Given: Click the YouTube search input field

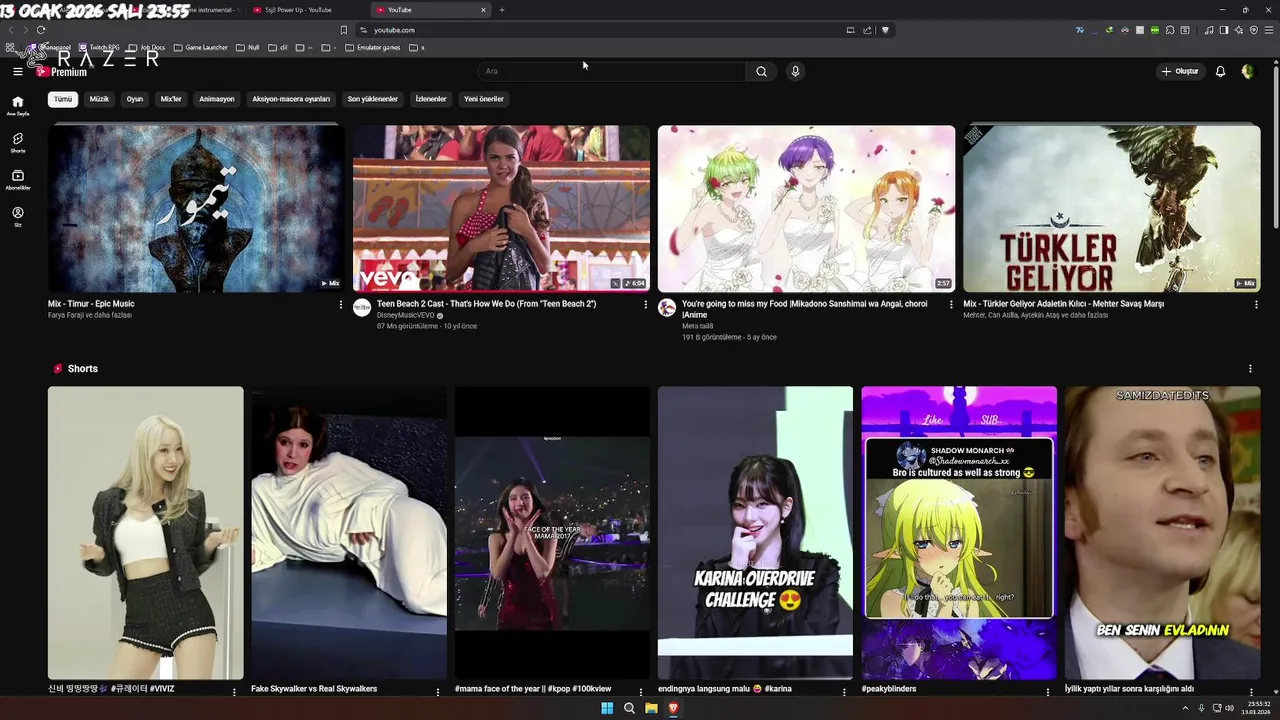Looking at the screenshot, I should [611, 71].
